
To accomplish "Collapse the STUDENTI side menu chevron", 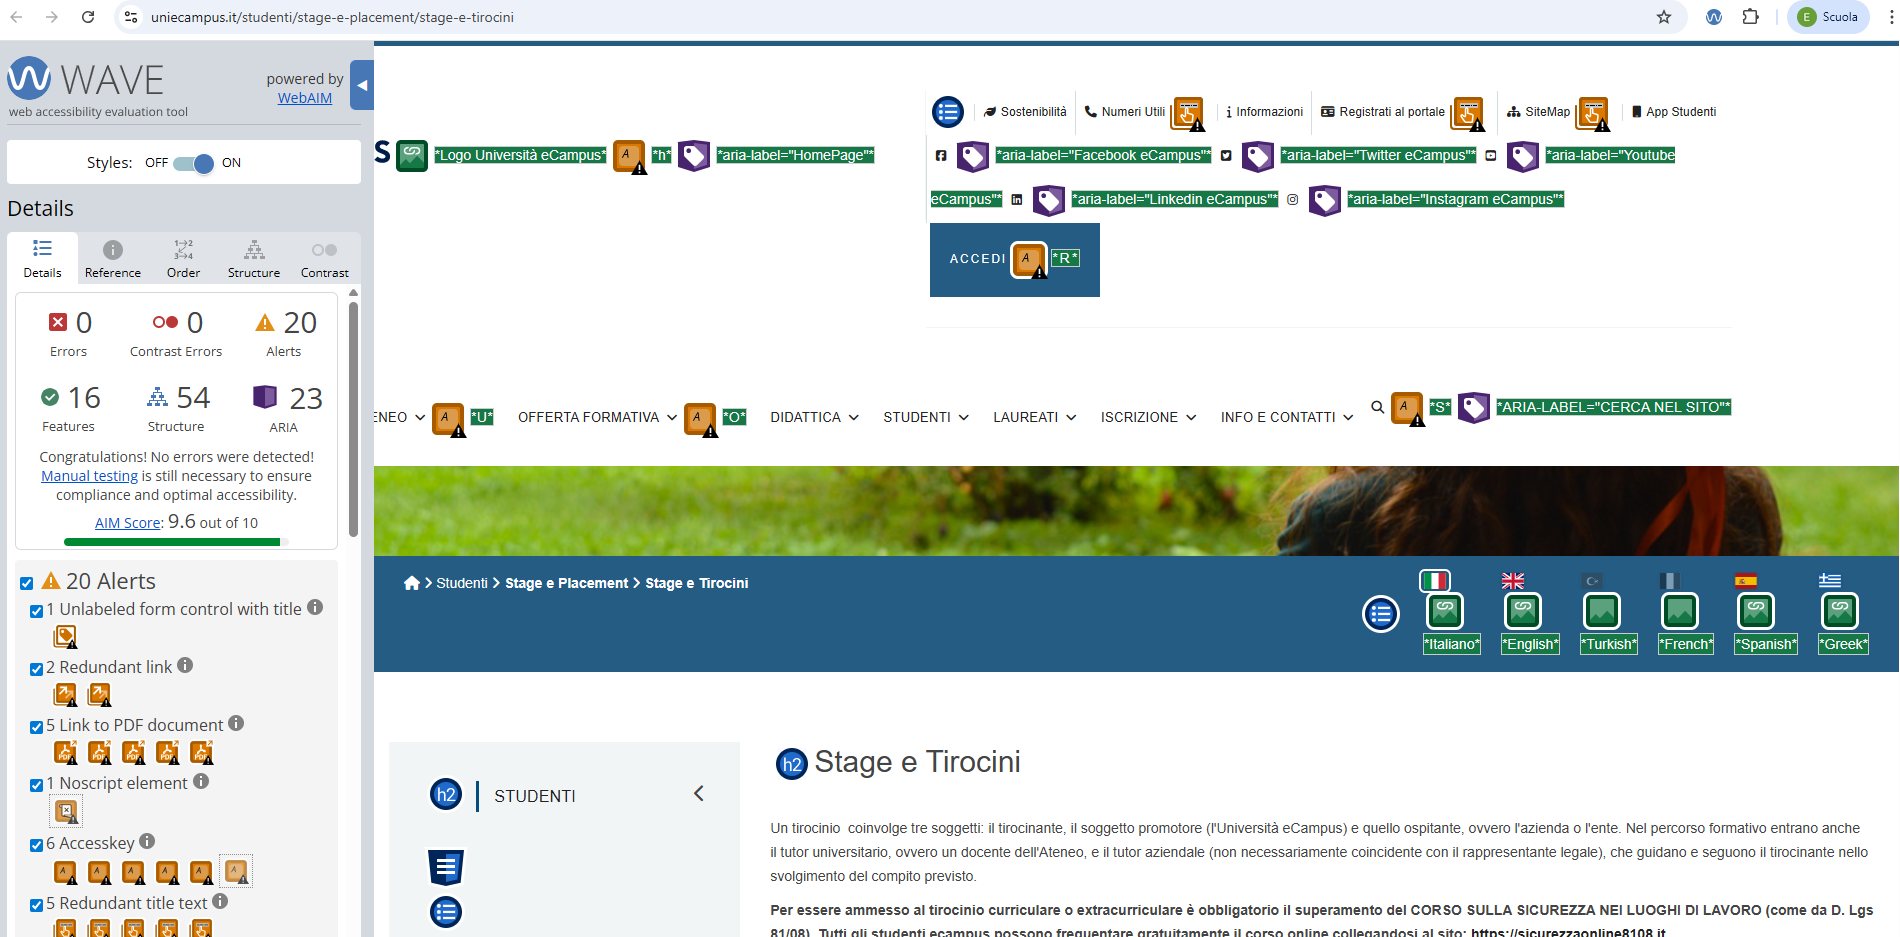I will 698,794.
